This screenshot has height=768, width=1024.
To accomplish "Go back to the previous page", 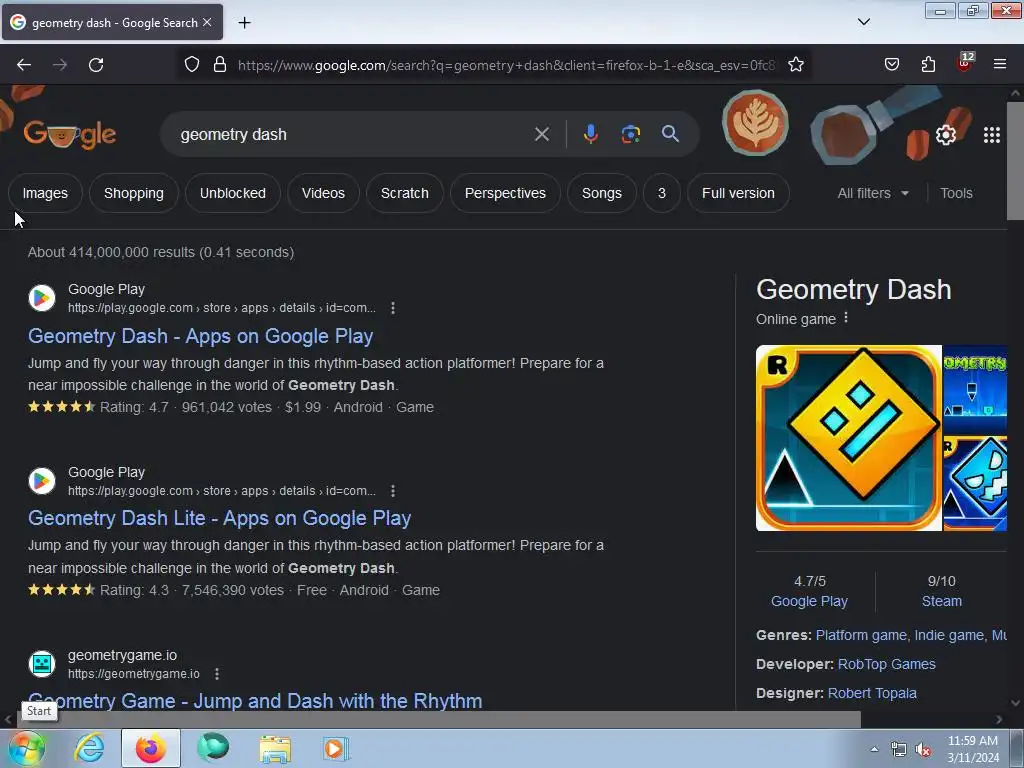I will tap(24, 65).
